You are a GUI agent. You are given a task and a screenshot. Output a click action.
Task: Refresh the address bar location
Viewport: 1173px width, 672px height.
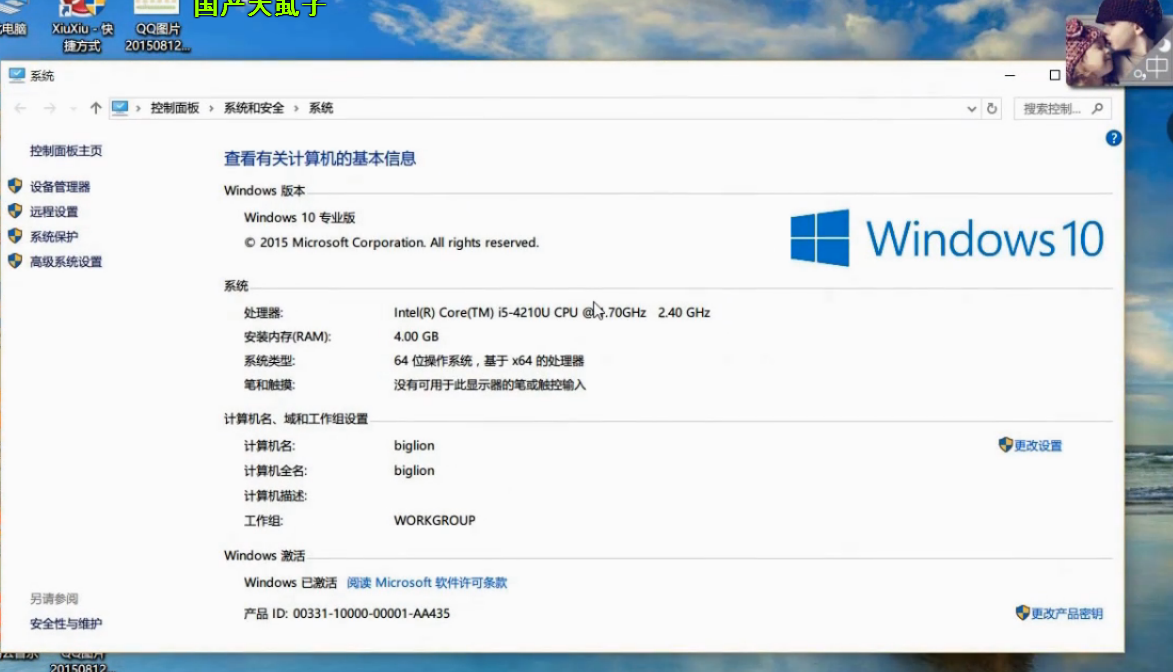click(992, 108)
